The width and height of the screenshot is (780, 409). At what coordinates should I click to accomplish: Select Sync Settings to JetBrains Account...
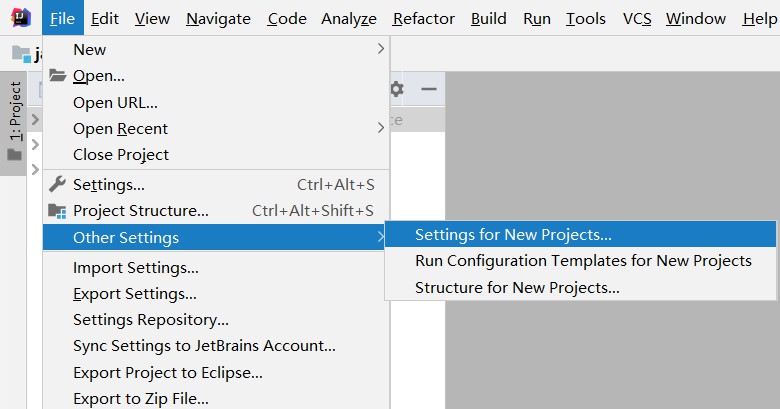(204, 346)
